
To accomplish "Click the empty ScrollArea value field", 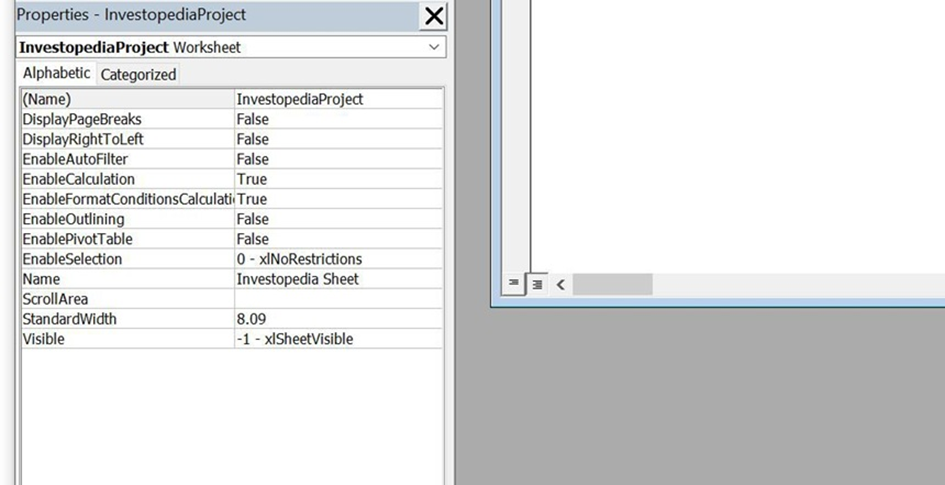I will click(x=338, y=299).
